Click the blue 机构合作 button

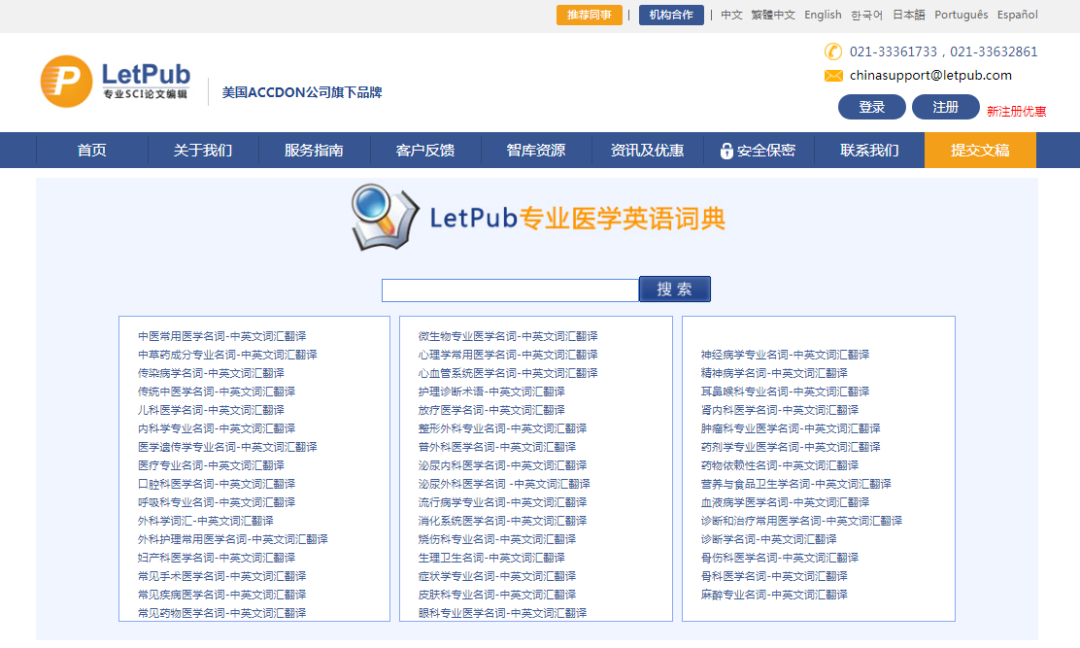coord(671,15)
